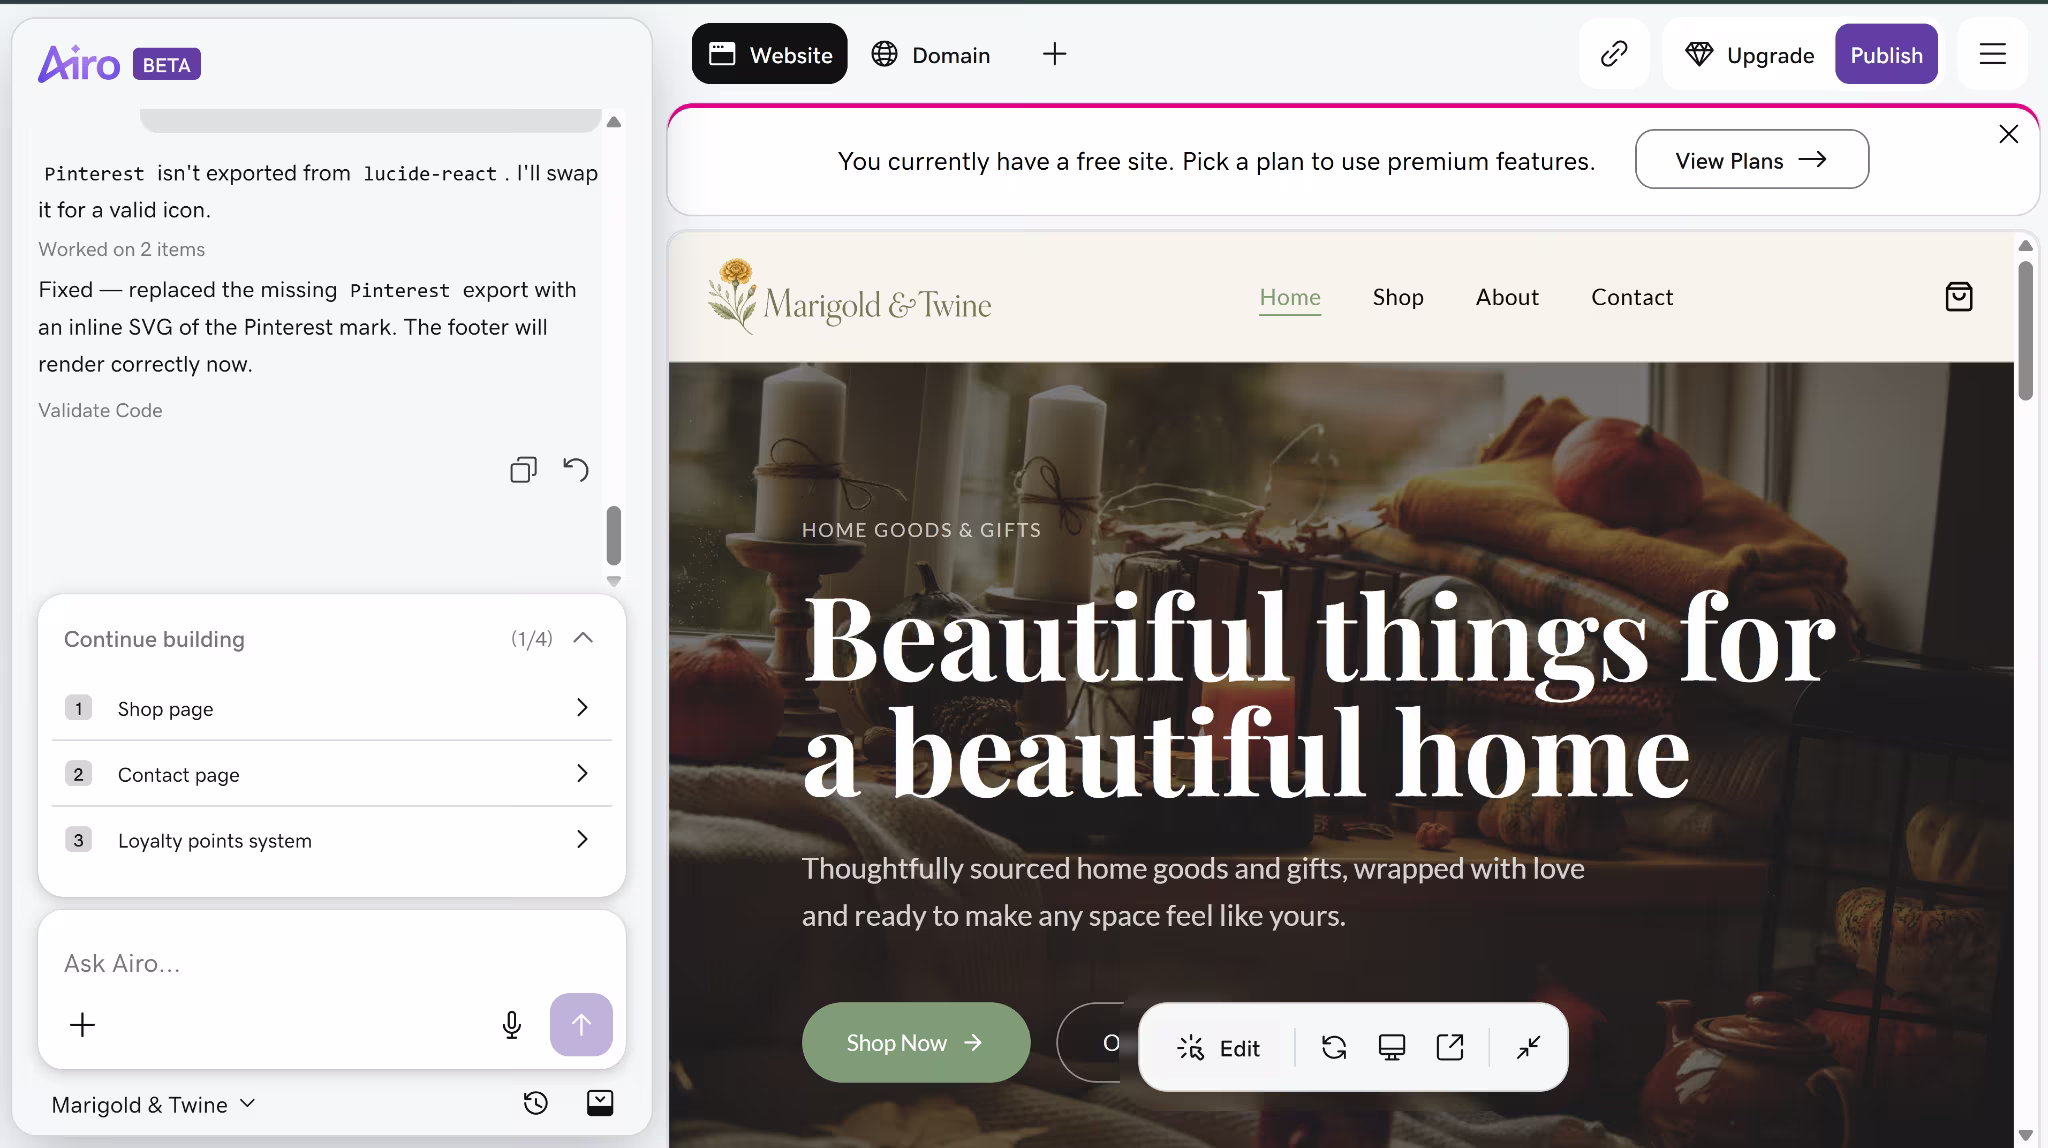Expand the Contact page suggestion
This screenshot has height=1148, width=2048.
tap(332, 774)
